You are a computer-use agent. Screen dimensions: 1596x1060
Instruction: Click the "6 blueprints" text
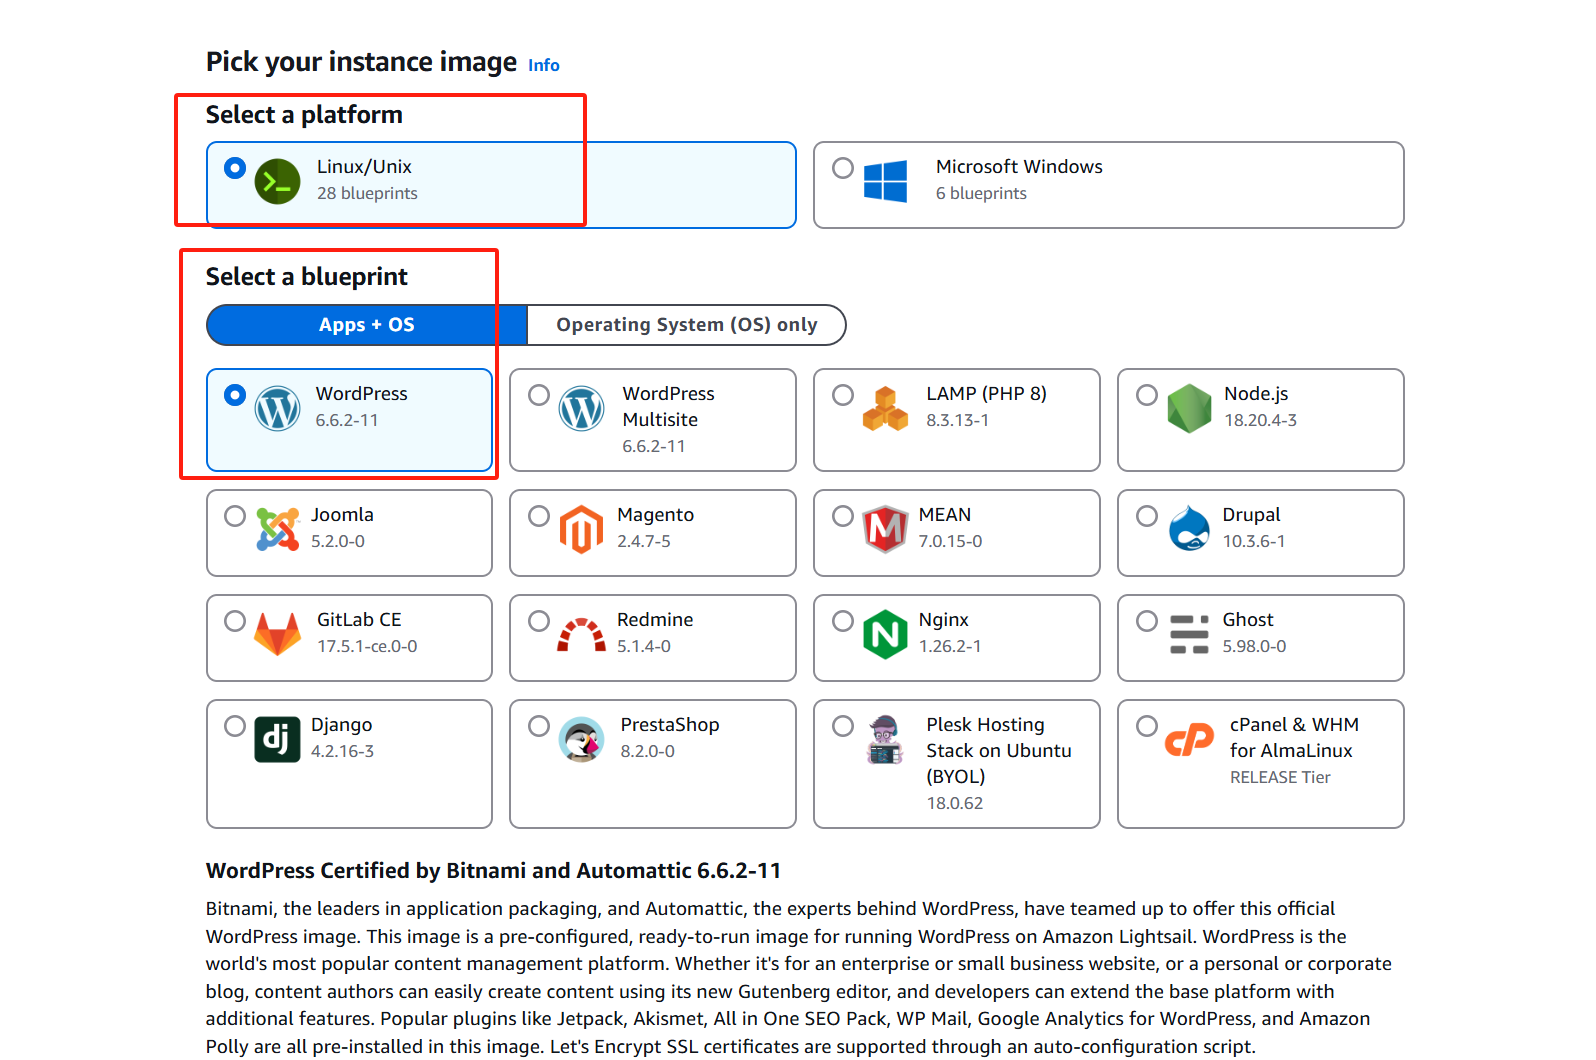coord(981,193)
